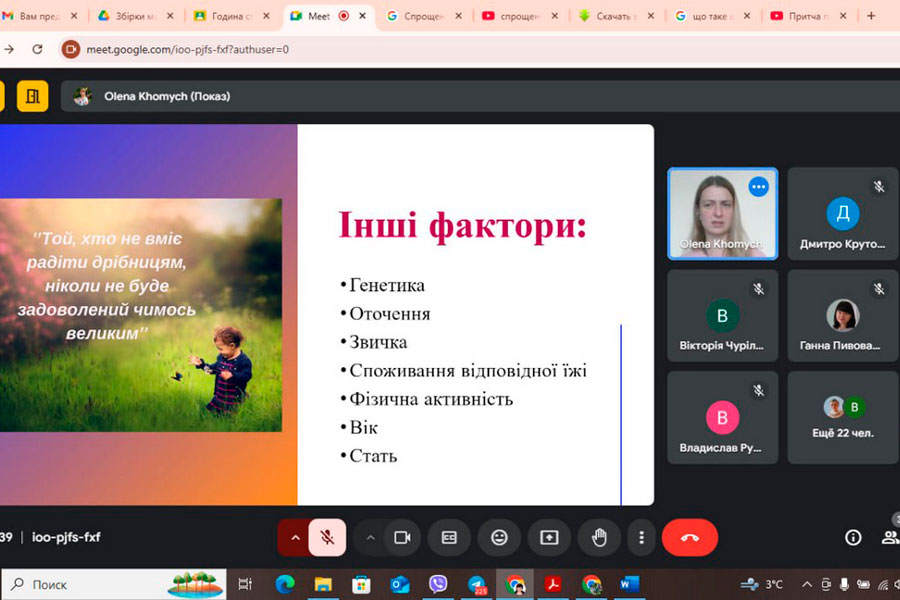This screenshot has height=600, width=900.
Task: Open Olena Khomych tile options menu
Action: 759,186
